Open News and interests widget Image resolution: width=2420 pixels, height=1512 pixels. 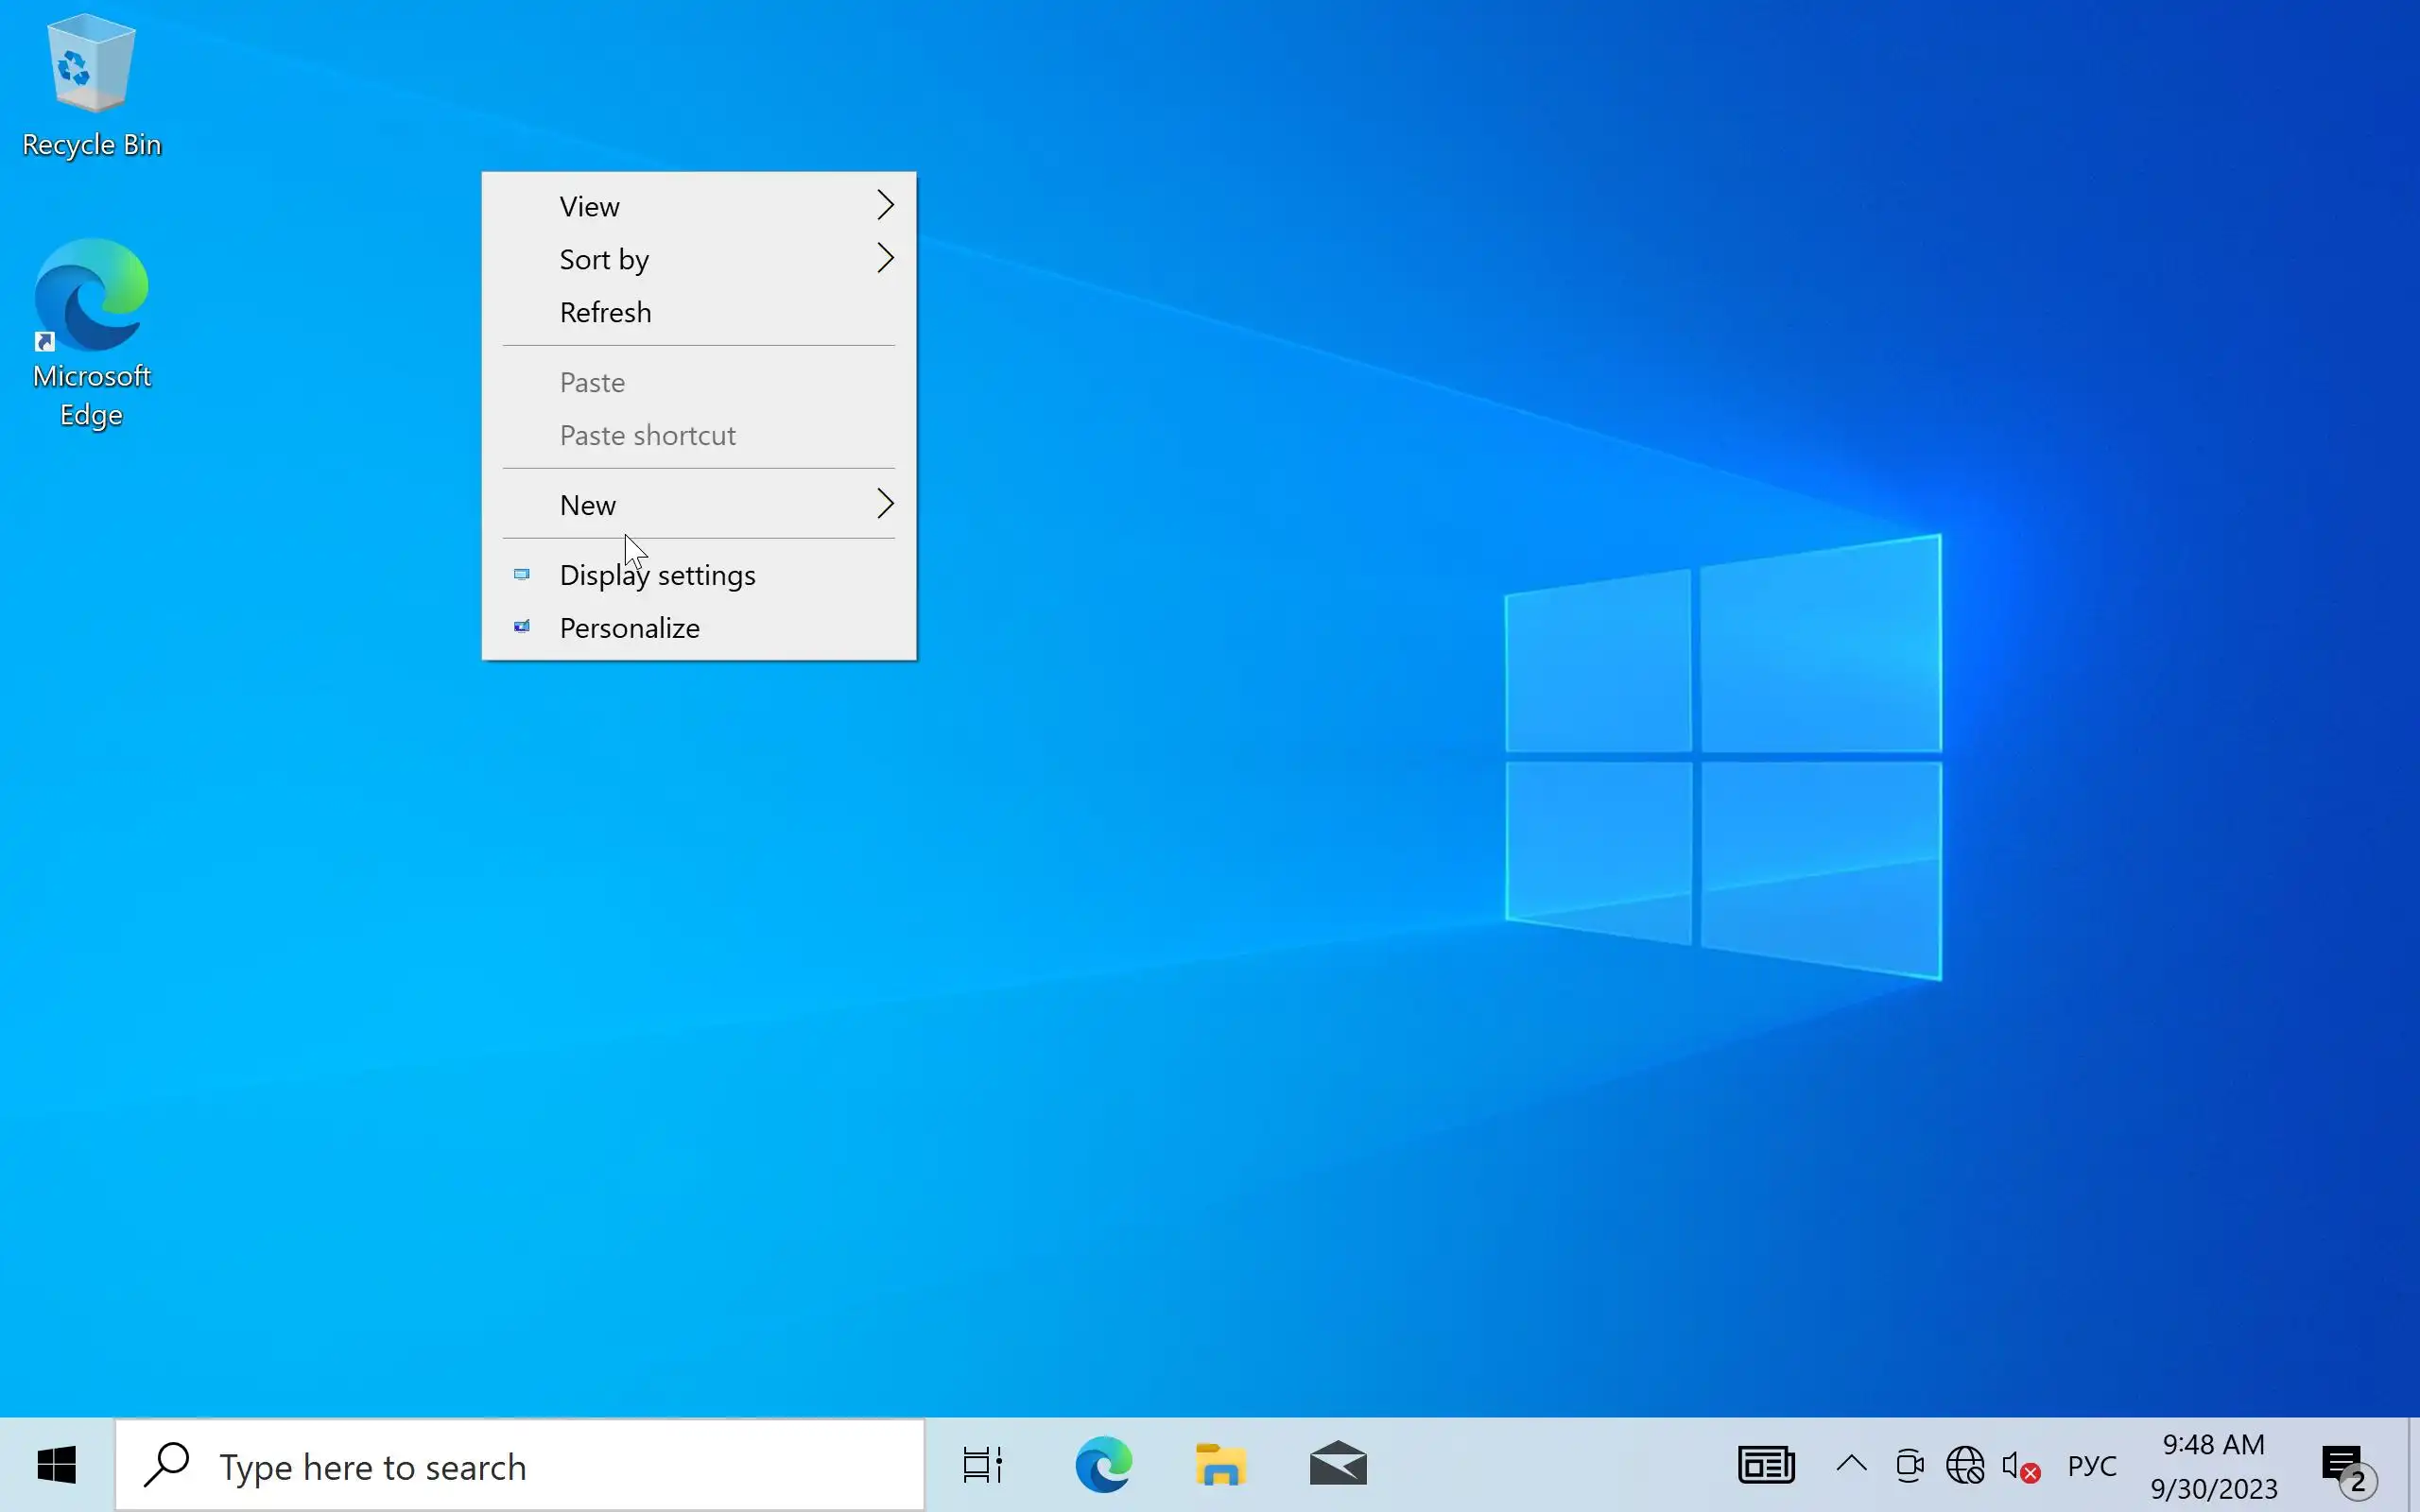point(1766,1466)
